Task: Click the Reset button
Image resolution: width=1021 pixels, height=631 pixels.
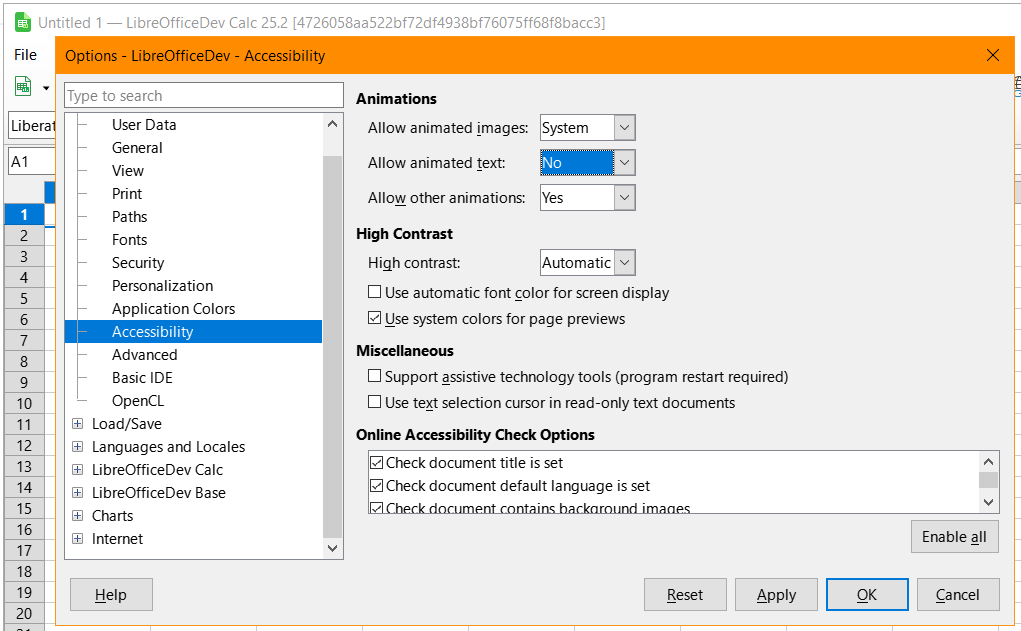Action: coord(685,595)
